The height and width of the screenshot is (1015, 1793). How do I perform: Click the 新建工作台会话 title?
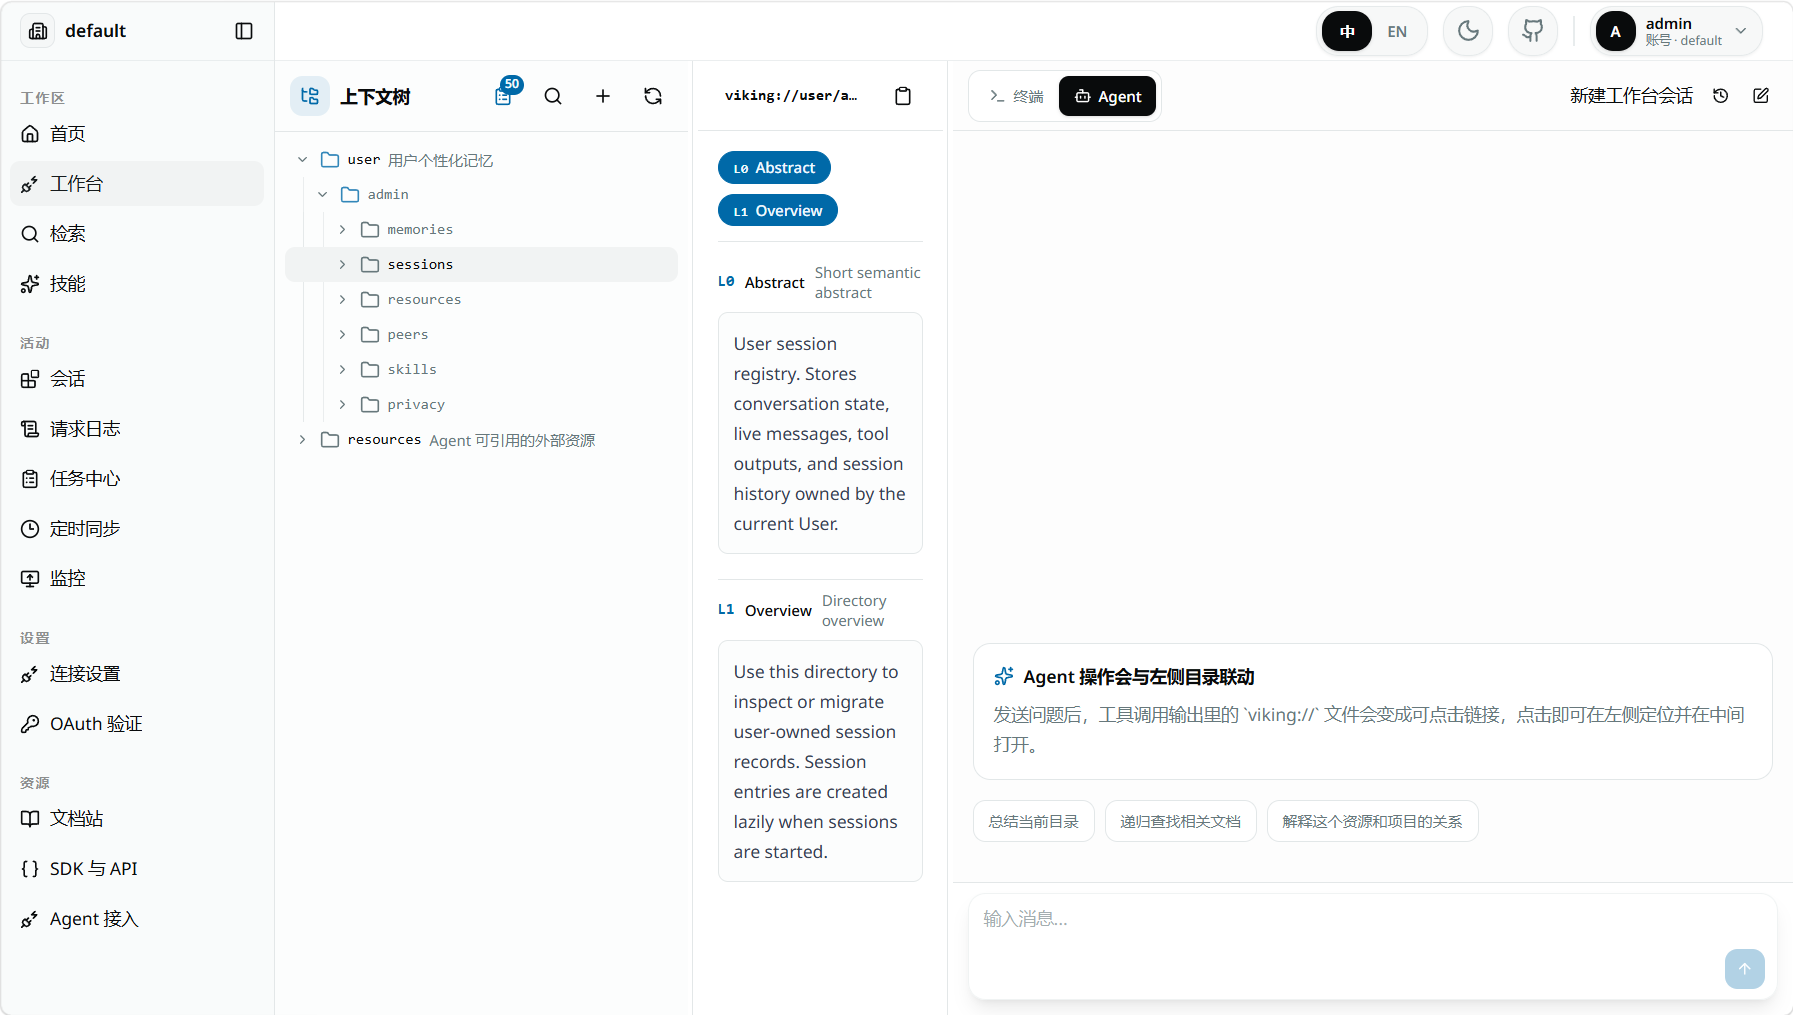(x=1631, y=96)
